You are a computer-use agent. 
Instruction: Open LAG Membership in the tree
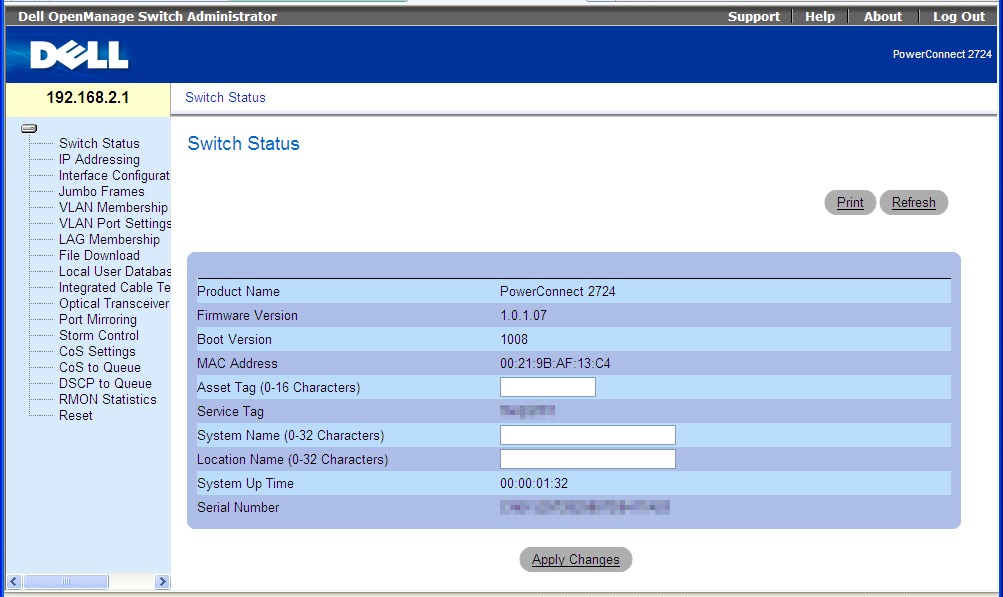(x=109, y=239)
